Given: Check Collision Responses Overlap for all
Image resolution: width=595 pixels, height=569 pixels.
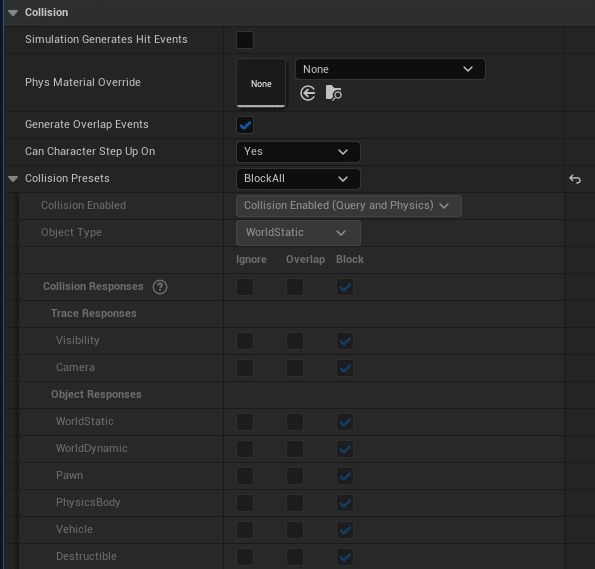Looking at the screenshot, I should 295,287.
